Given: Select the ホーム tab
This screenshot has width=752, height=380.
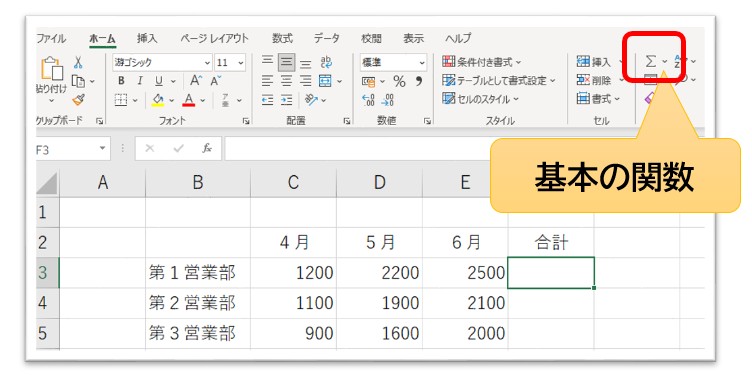Looking at the screenshot, I should tap(102, 39).
